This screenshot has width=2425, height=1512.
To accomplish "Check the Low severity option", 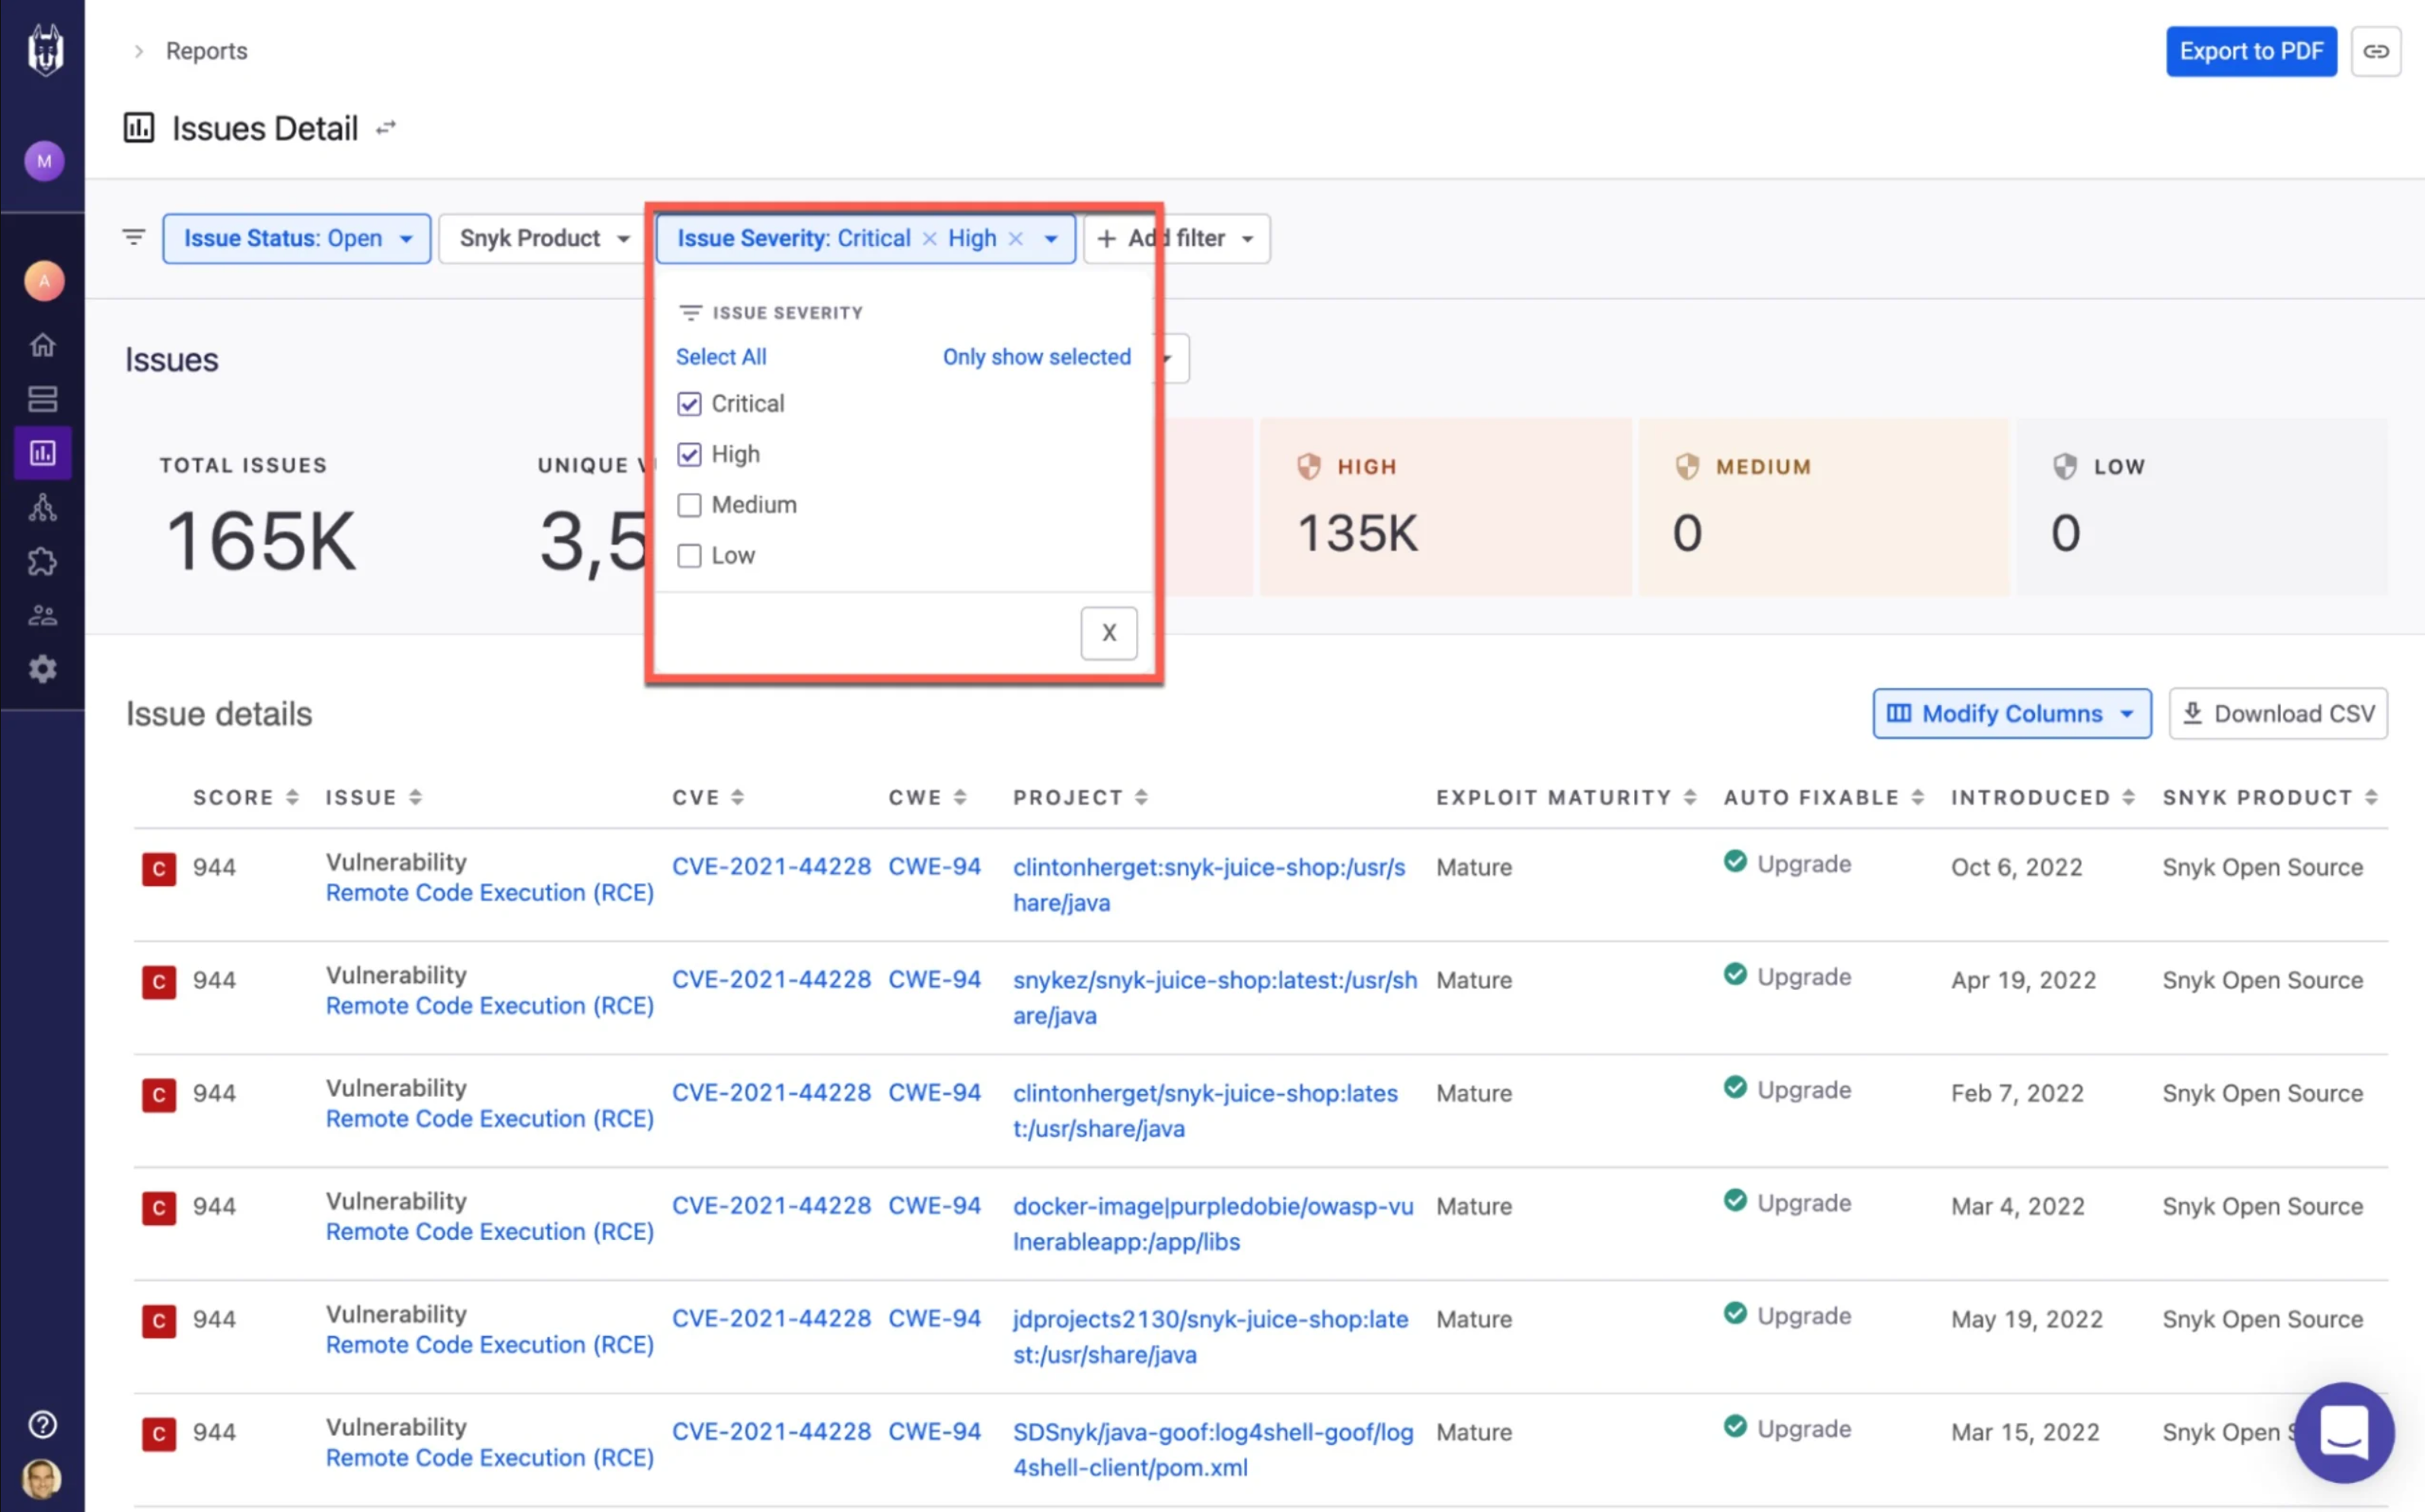I will point(689,556).
